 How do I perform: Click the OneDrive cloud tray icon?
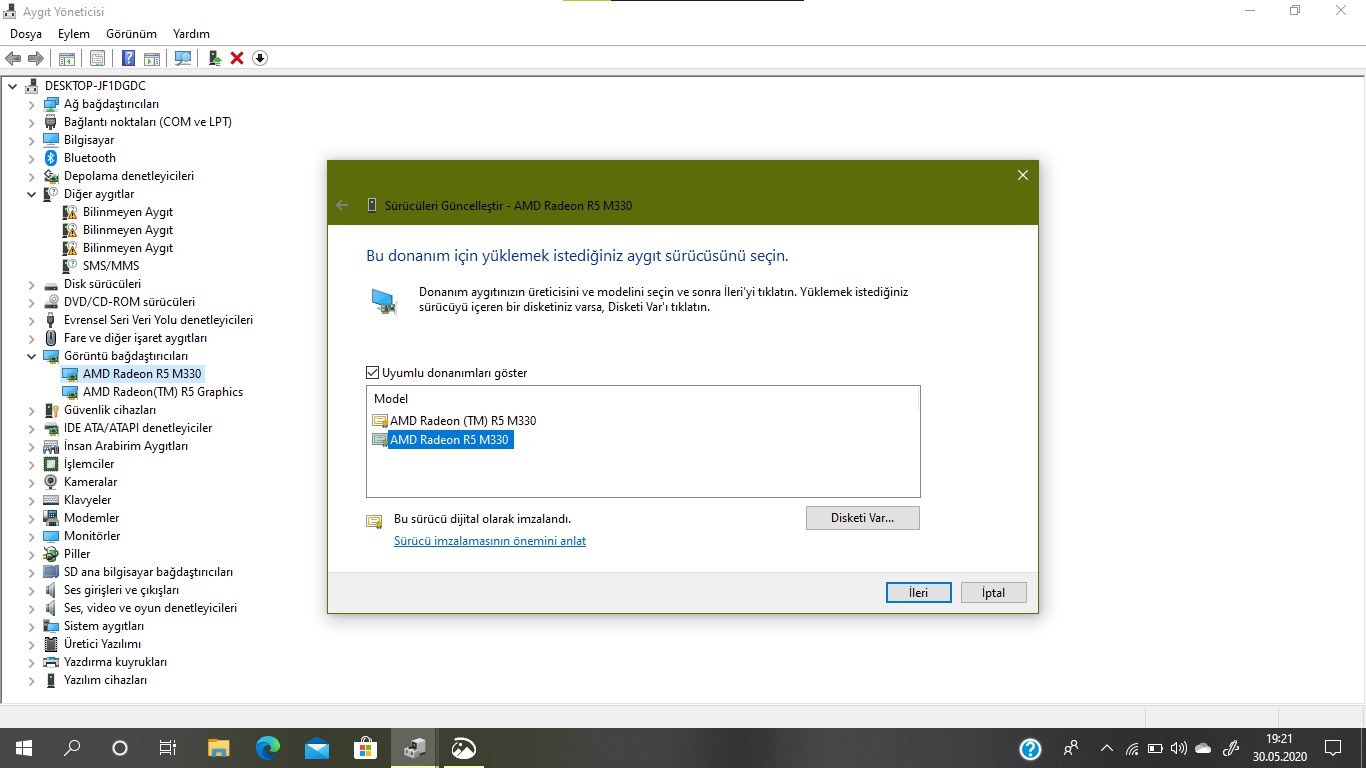pyautogui.click(x=1203, y=748)
